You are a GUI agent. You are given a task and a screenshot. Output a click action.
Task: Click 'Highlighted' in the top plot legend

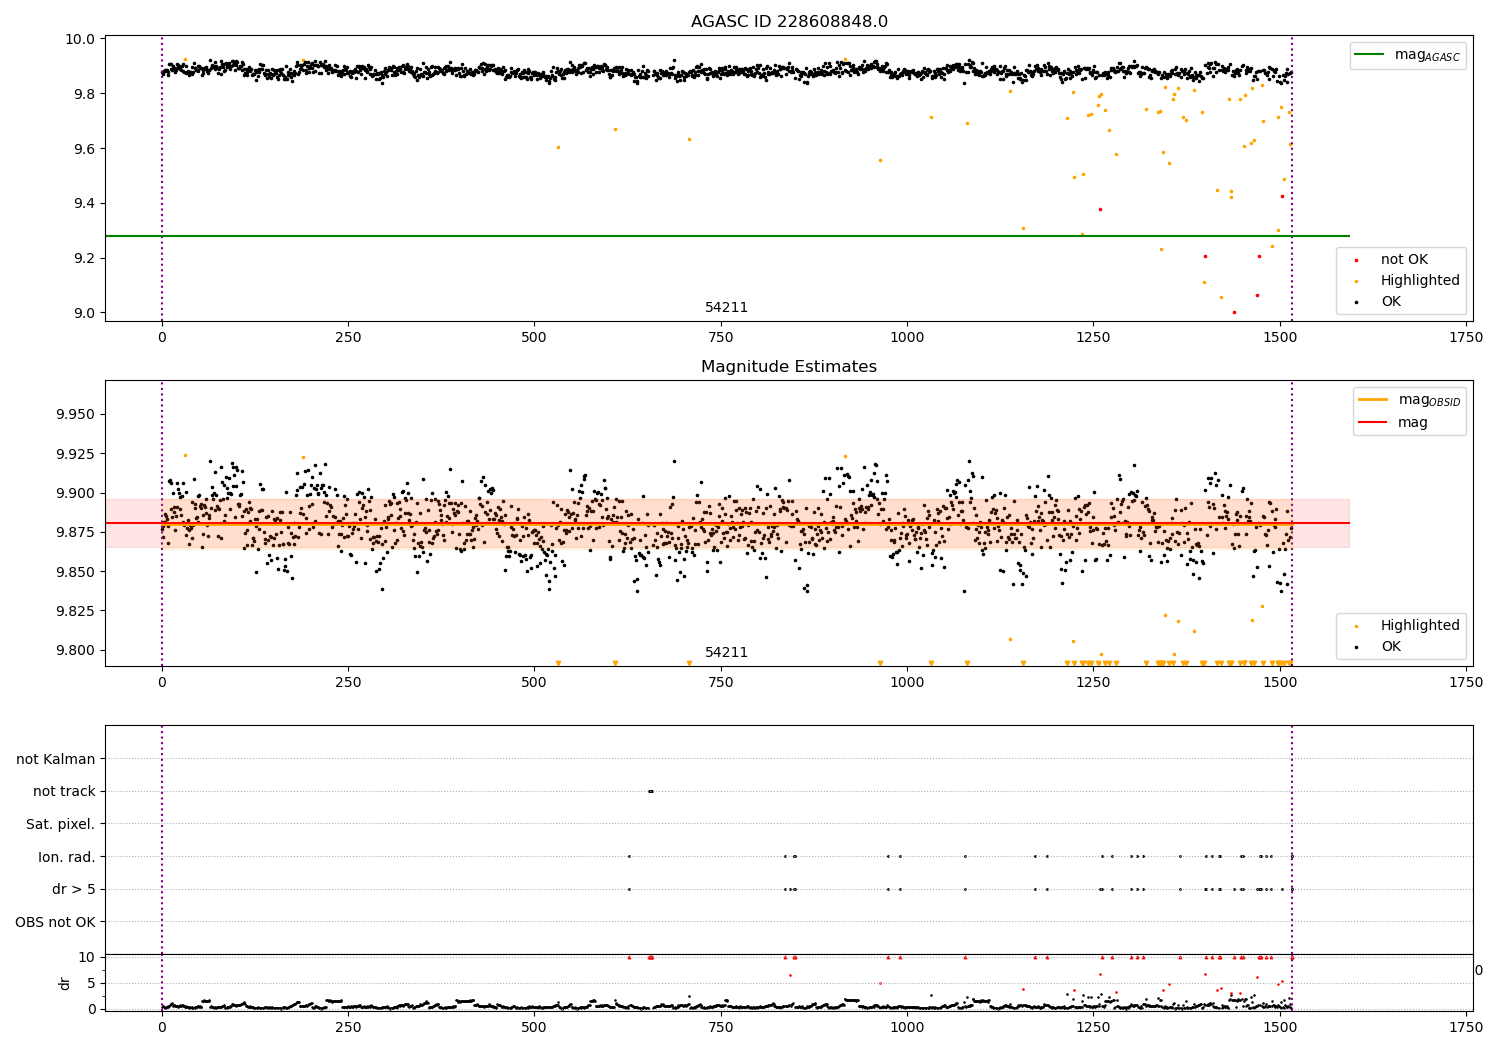[1420, 281]
